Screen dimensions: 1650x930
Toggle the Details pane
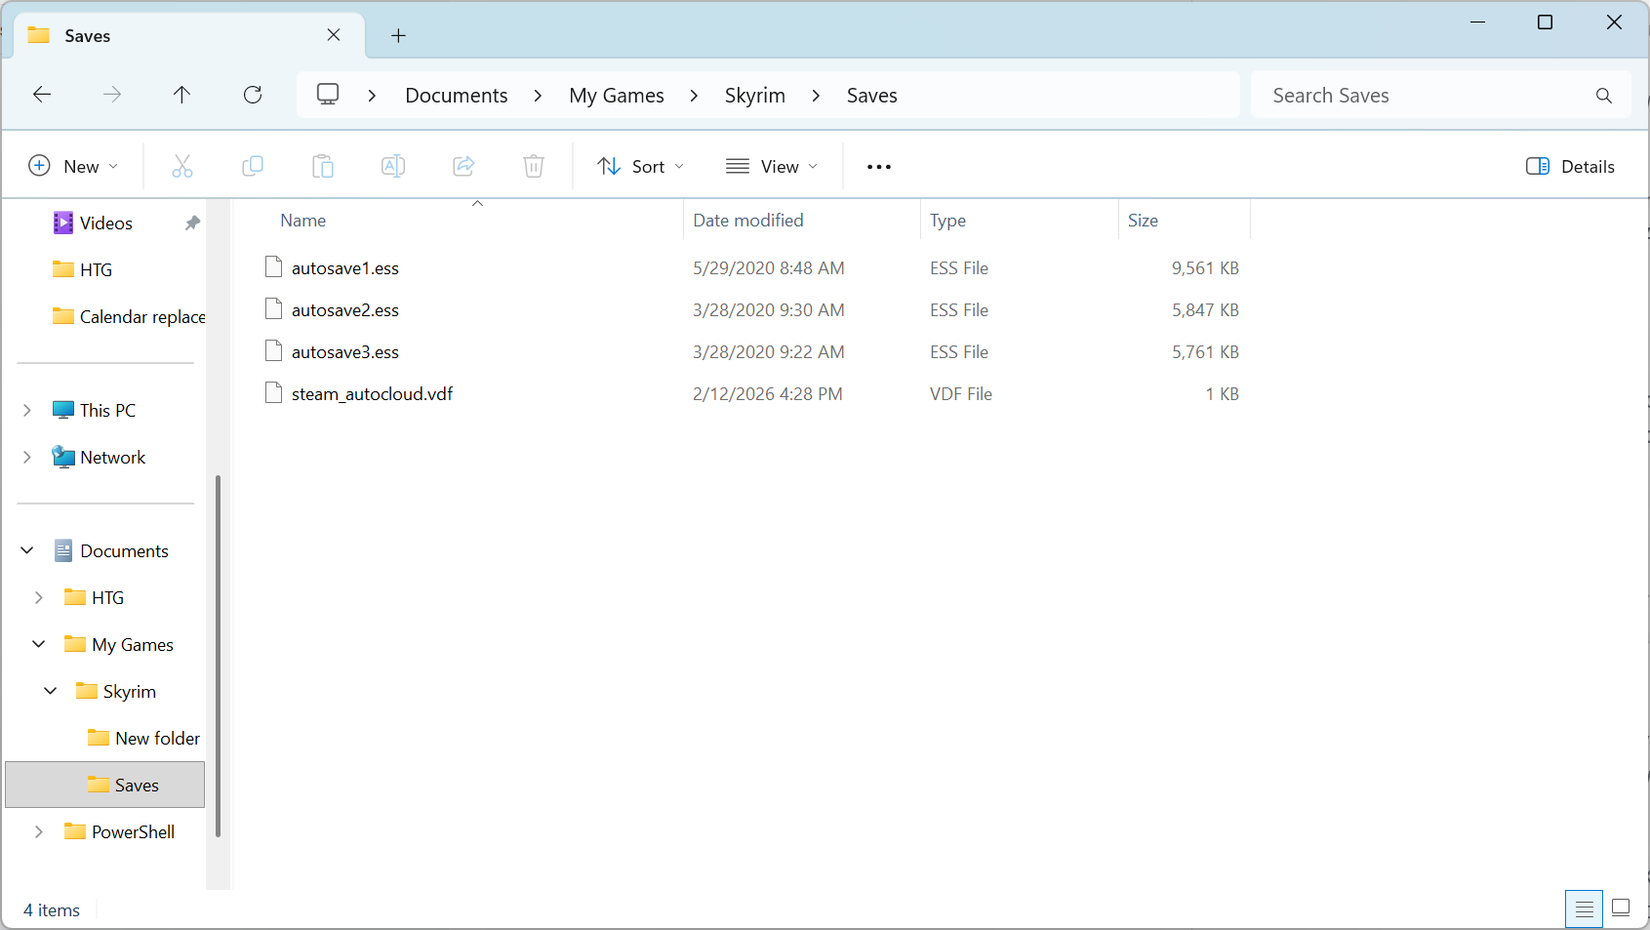point(1570,166)
